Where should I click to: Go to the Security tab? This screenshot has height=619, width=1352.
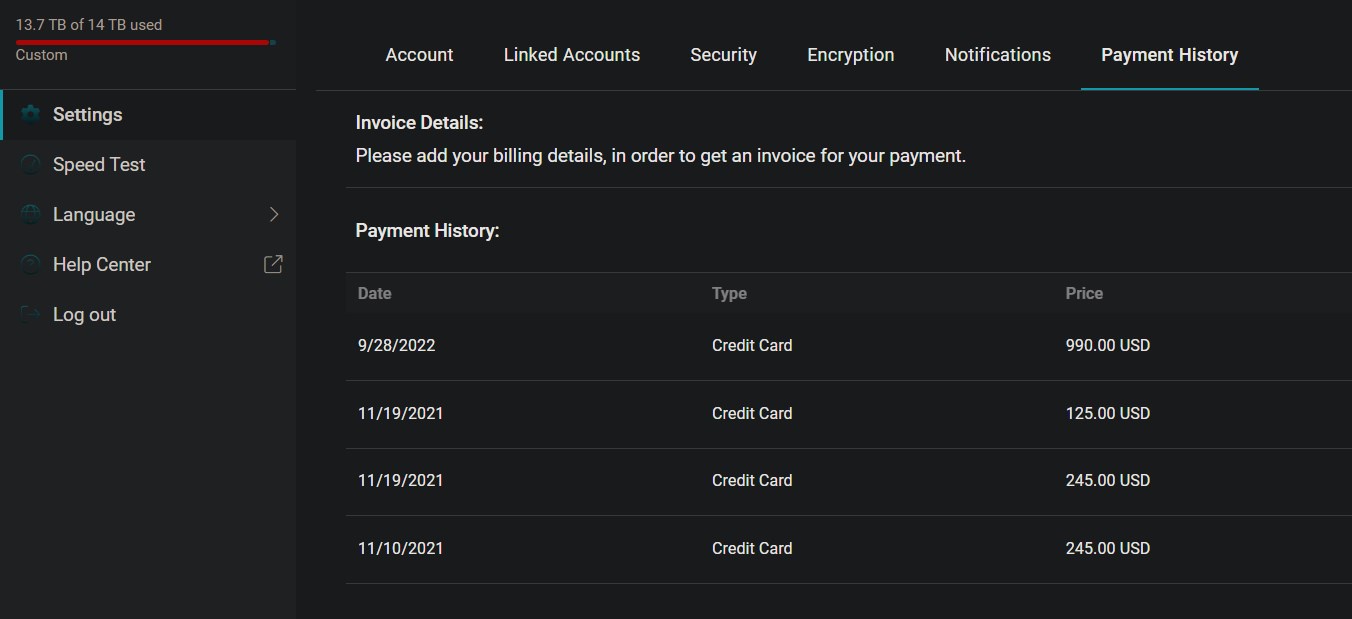[x=723, y=55]
